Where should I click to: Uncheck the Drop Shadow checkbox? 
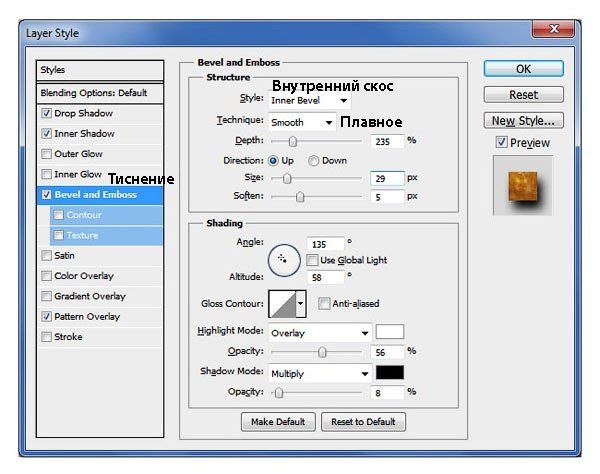[x=46, y=113]
